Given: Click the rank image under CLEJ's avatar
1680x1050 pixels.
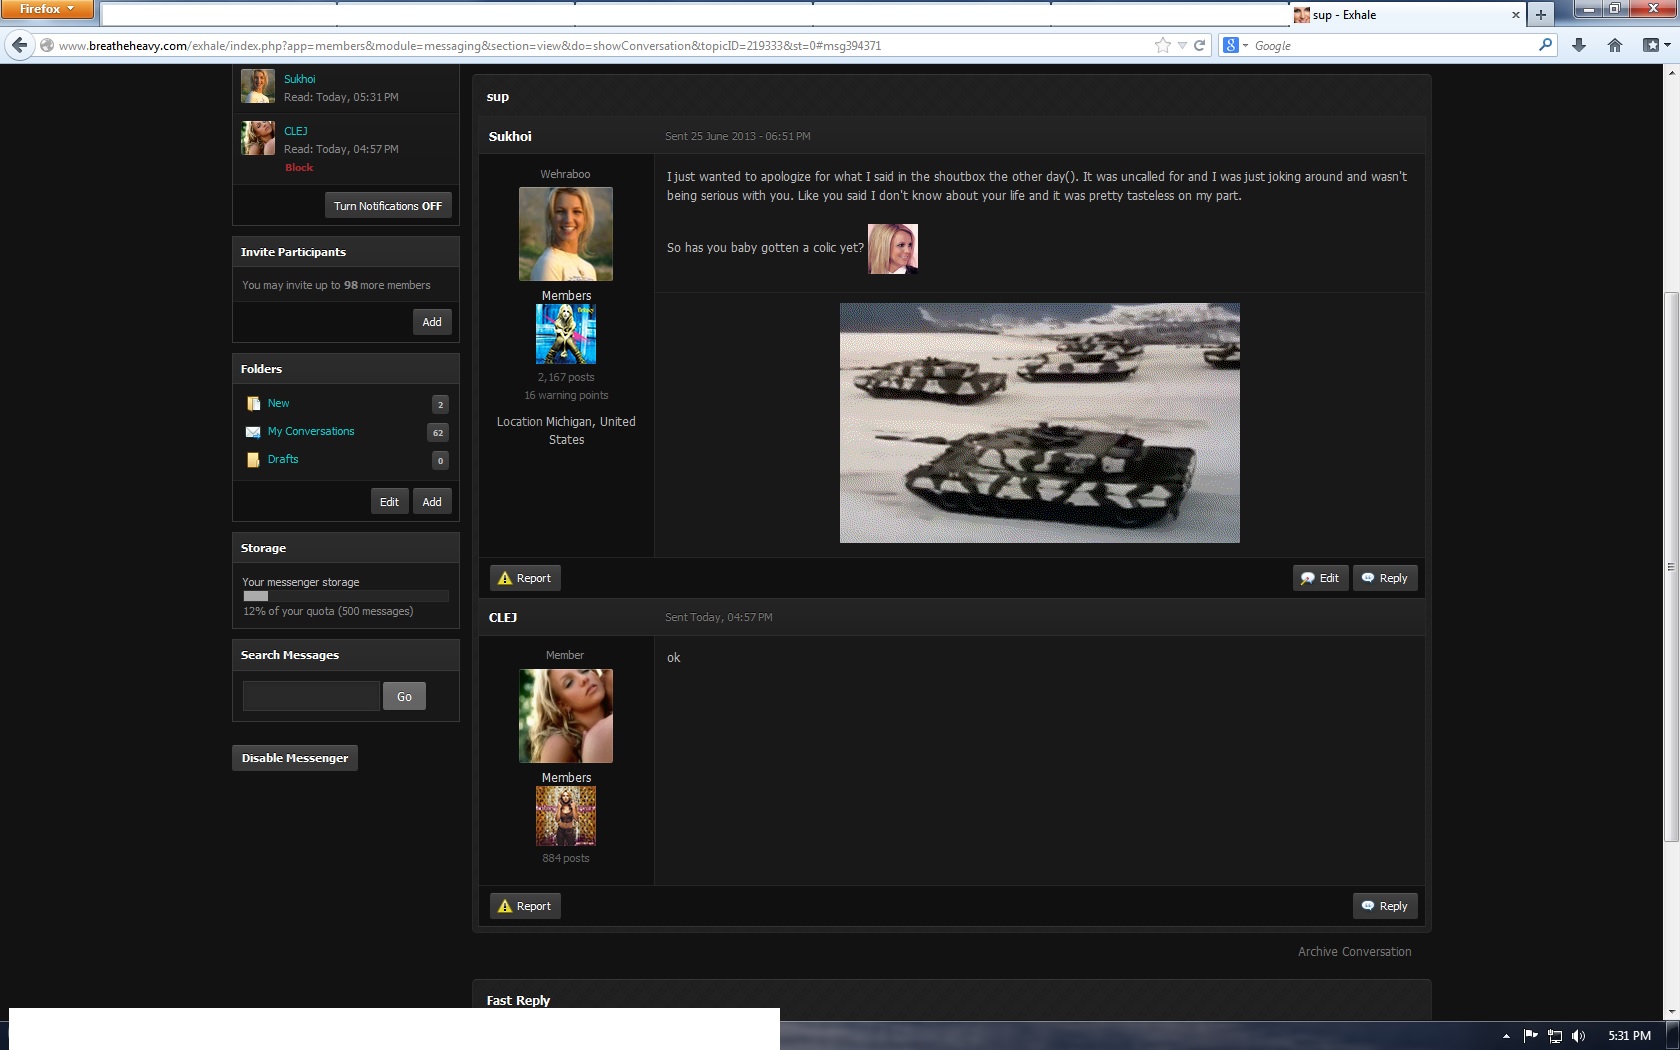Looking at the screenshot, I should click(566, 816).
